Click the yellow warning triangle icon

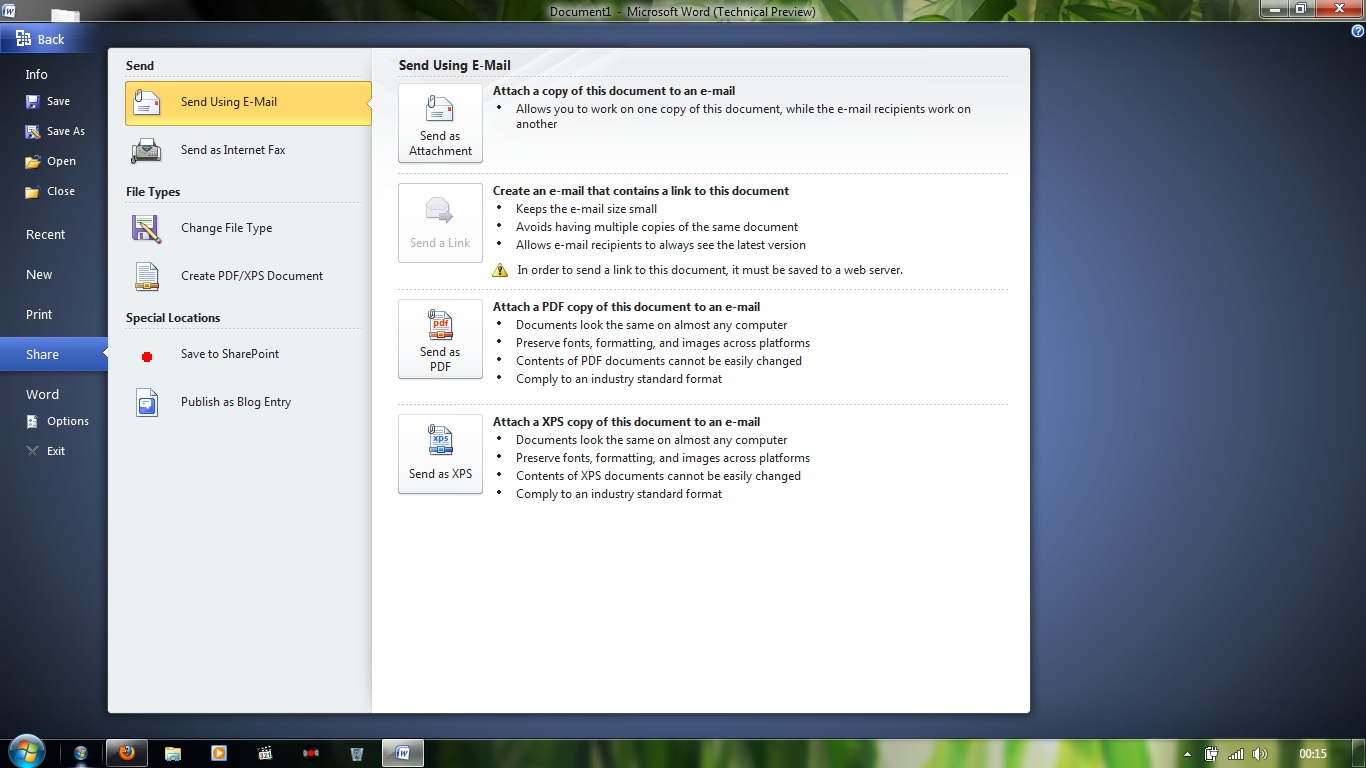[500, 270]
